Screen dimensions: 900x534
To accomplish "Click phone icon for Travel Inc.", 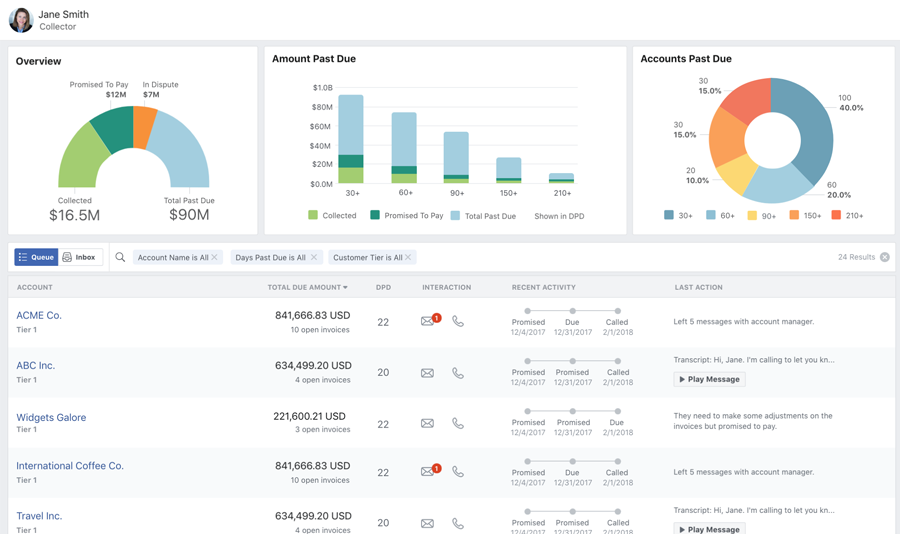I will click(x=458, y=523).
